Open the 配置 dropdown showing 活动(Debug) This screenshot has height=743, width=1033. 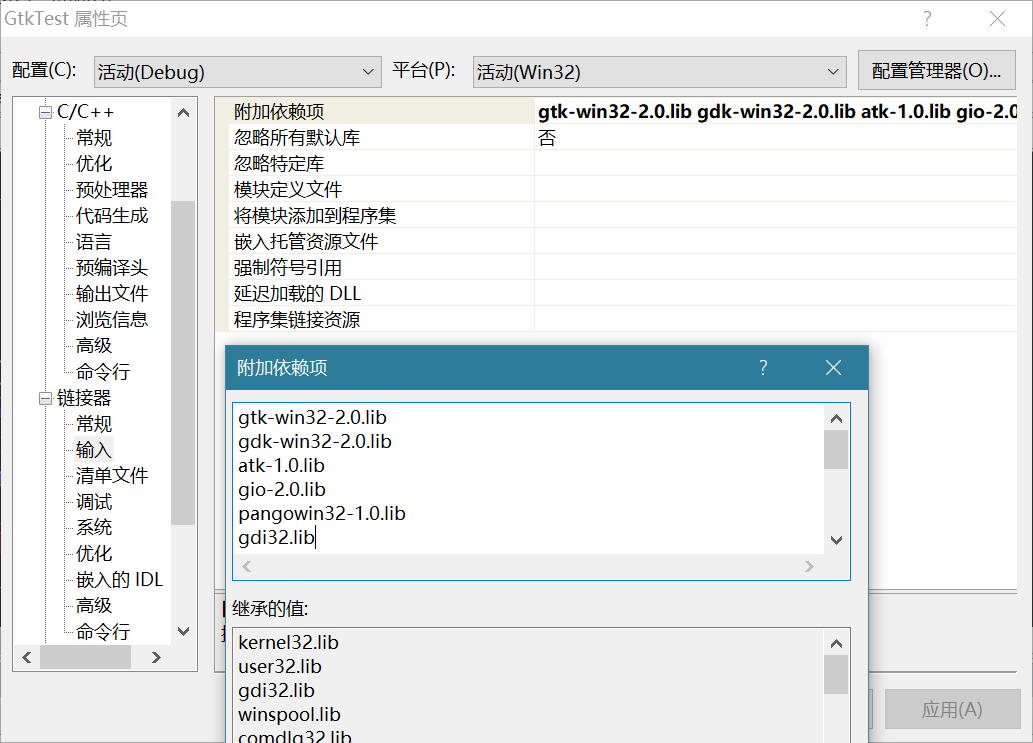tap(237, 72)
